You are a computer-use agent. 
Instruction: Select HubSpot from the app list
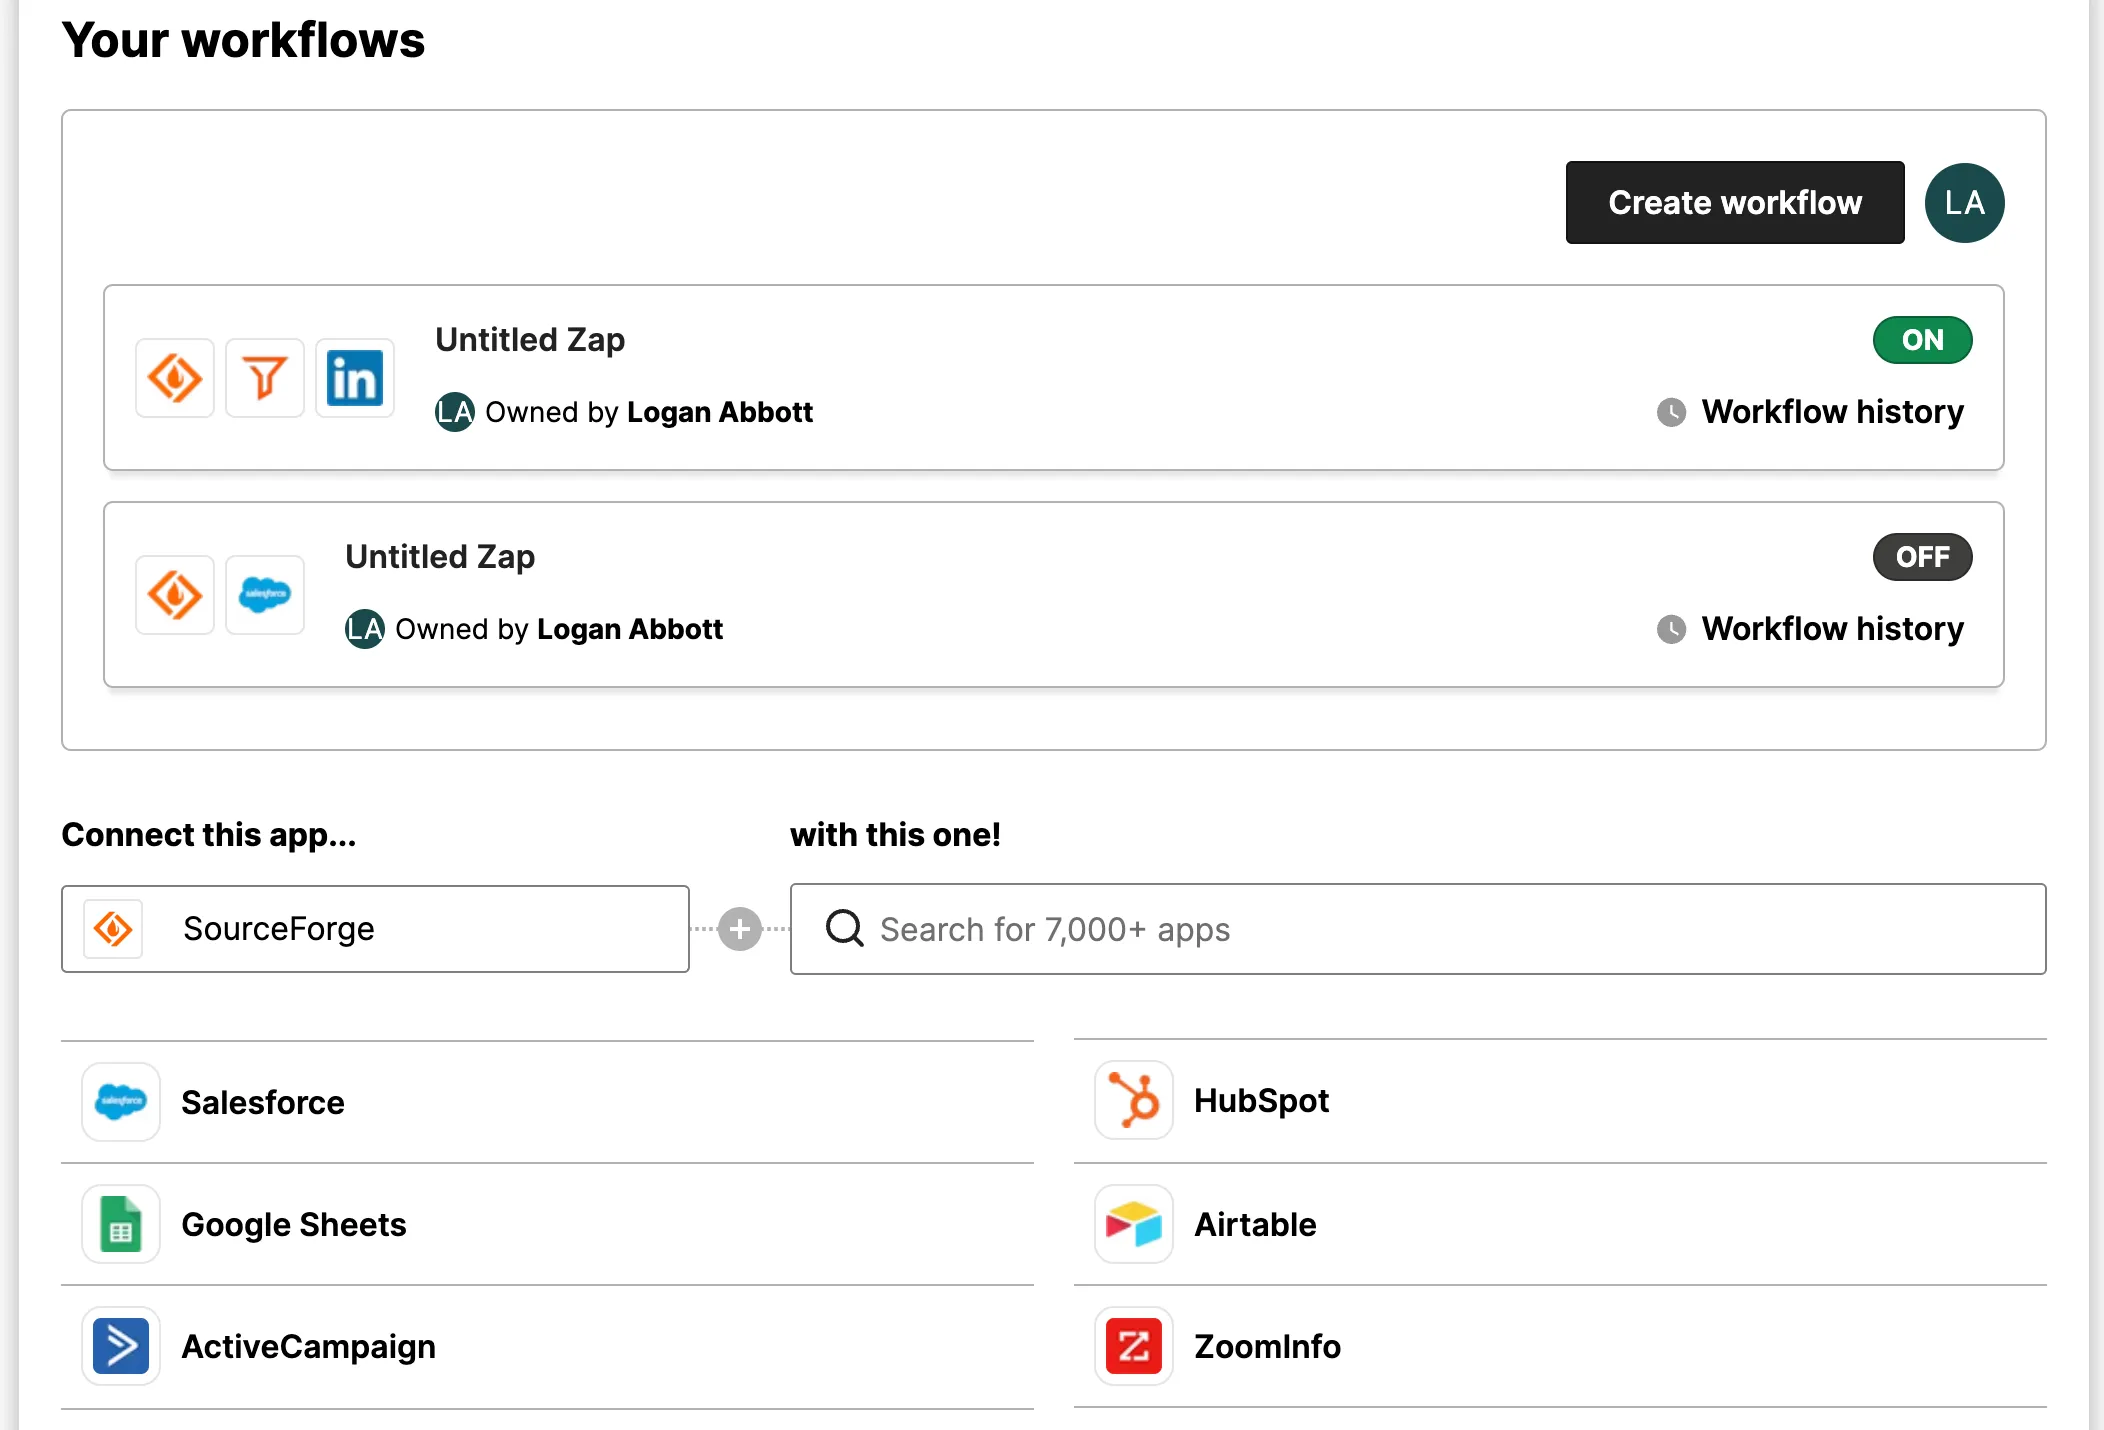1560,1100
